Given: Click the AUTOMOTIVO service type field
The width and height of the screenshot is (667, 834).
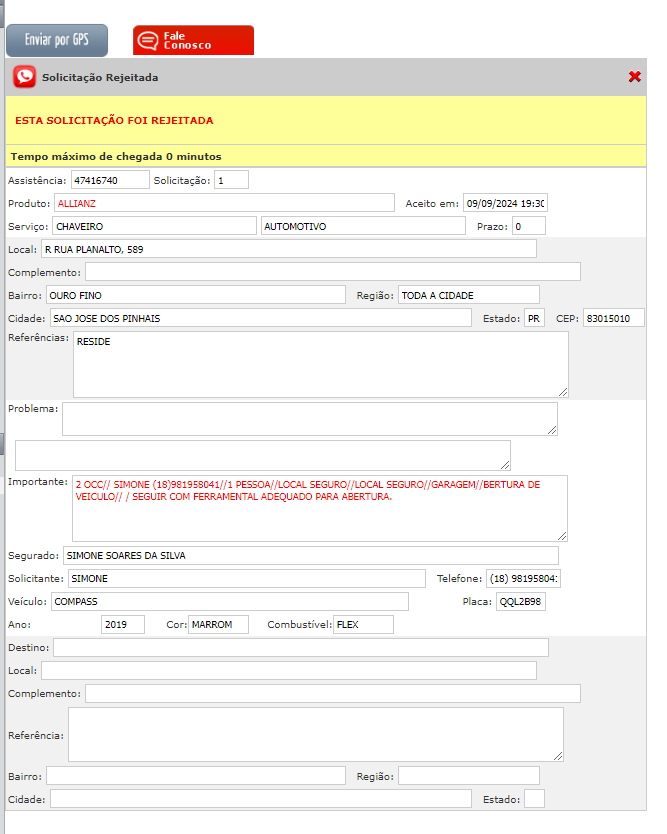Looking at the screenshot, I should [x=363, y=226].
